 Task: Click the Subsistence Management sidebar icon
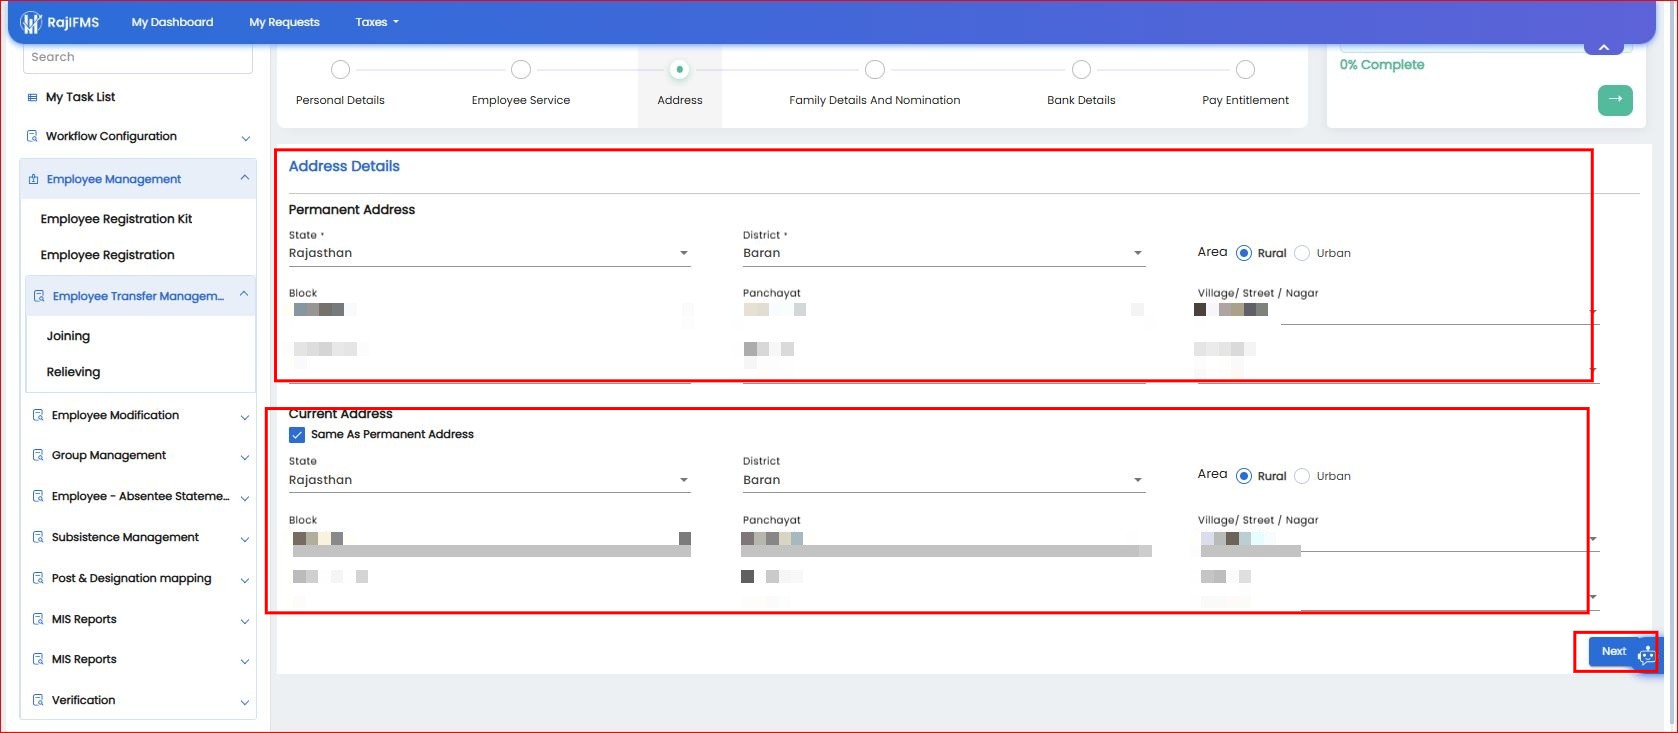click(x=38, y=537)
